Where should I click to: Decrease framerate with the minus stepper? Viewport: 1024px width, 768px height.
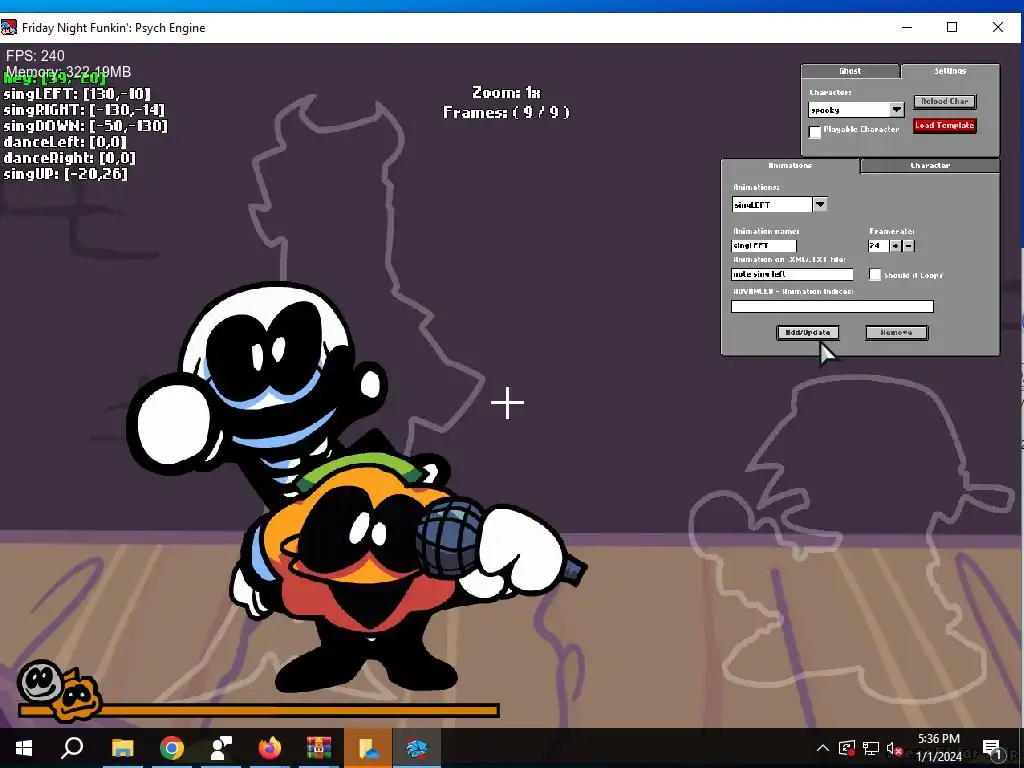(x=908, y=246)
